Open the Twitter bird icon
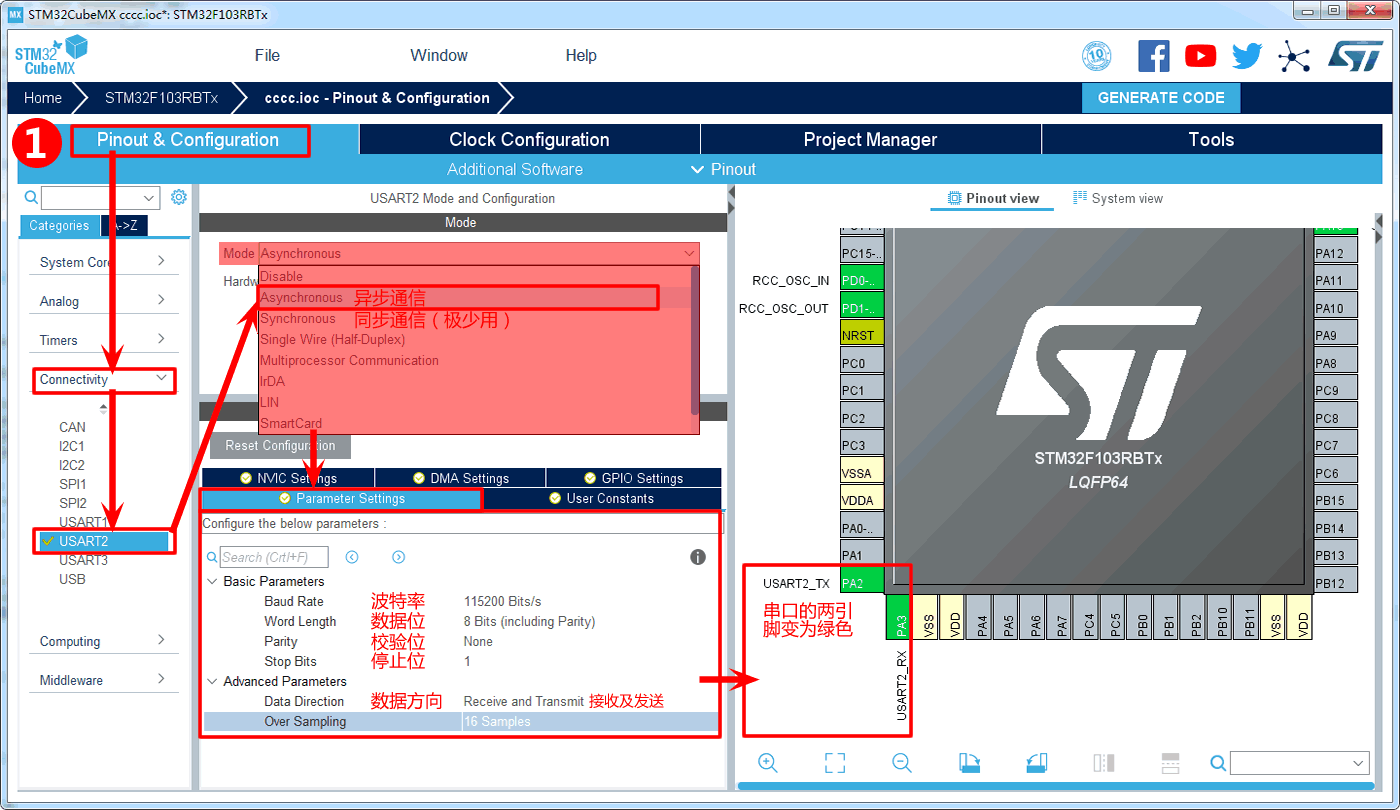The width and height of the screenshot is (1400, 810). (x=1247, y=56)
